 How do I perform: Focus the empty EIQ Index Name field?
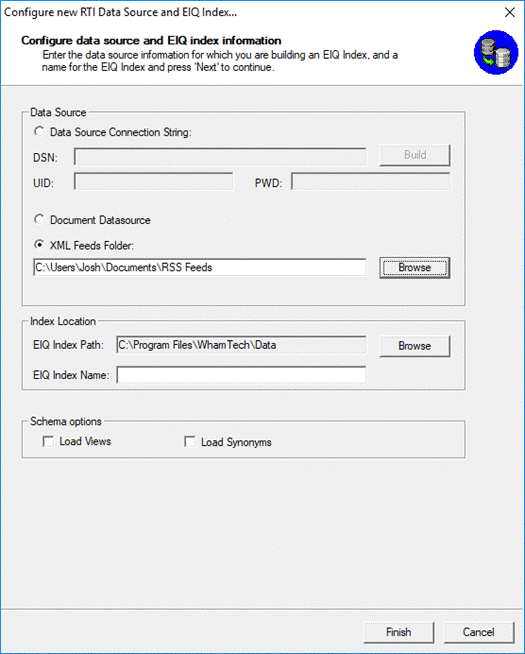[x=241, y=375]
